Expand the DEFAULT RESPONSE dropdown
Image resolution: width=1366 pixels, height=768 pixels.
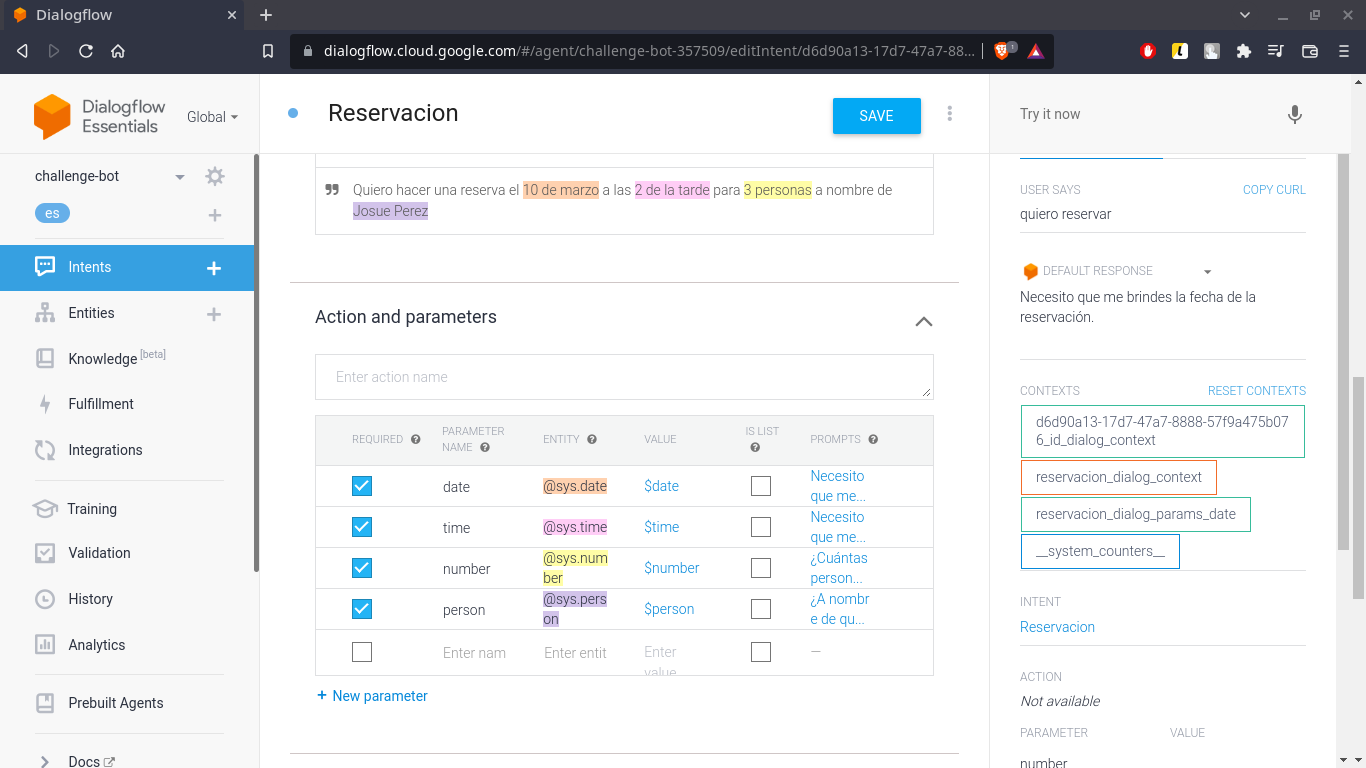pos(1207,270)
